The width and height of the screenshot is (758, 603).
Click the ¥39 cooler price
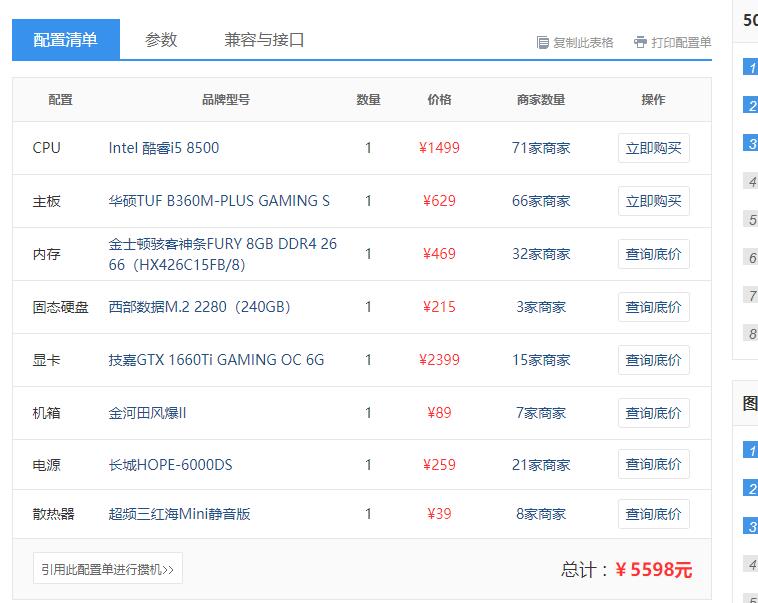439,514
